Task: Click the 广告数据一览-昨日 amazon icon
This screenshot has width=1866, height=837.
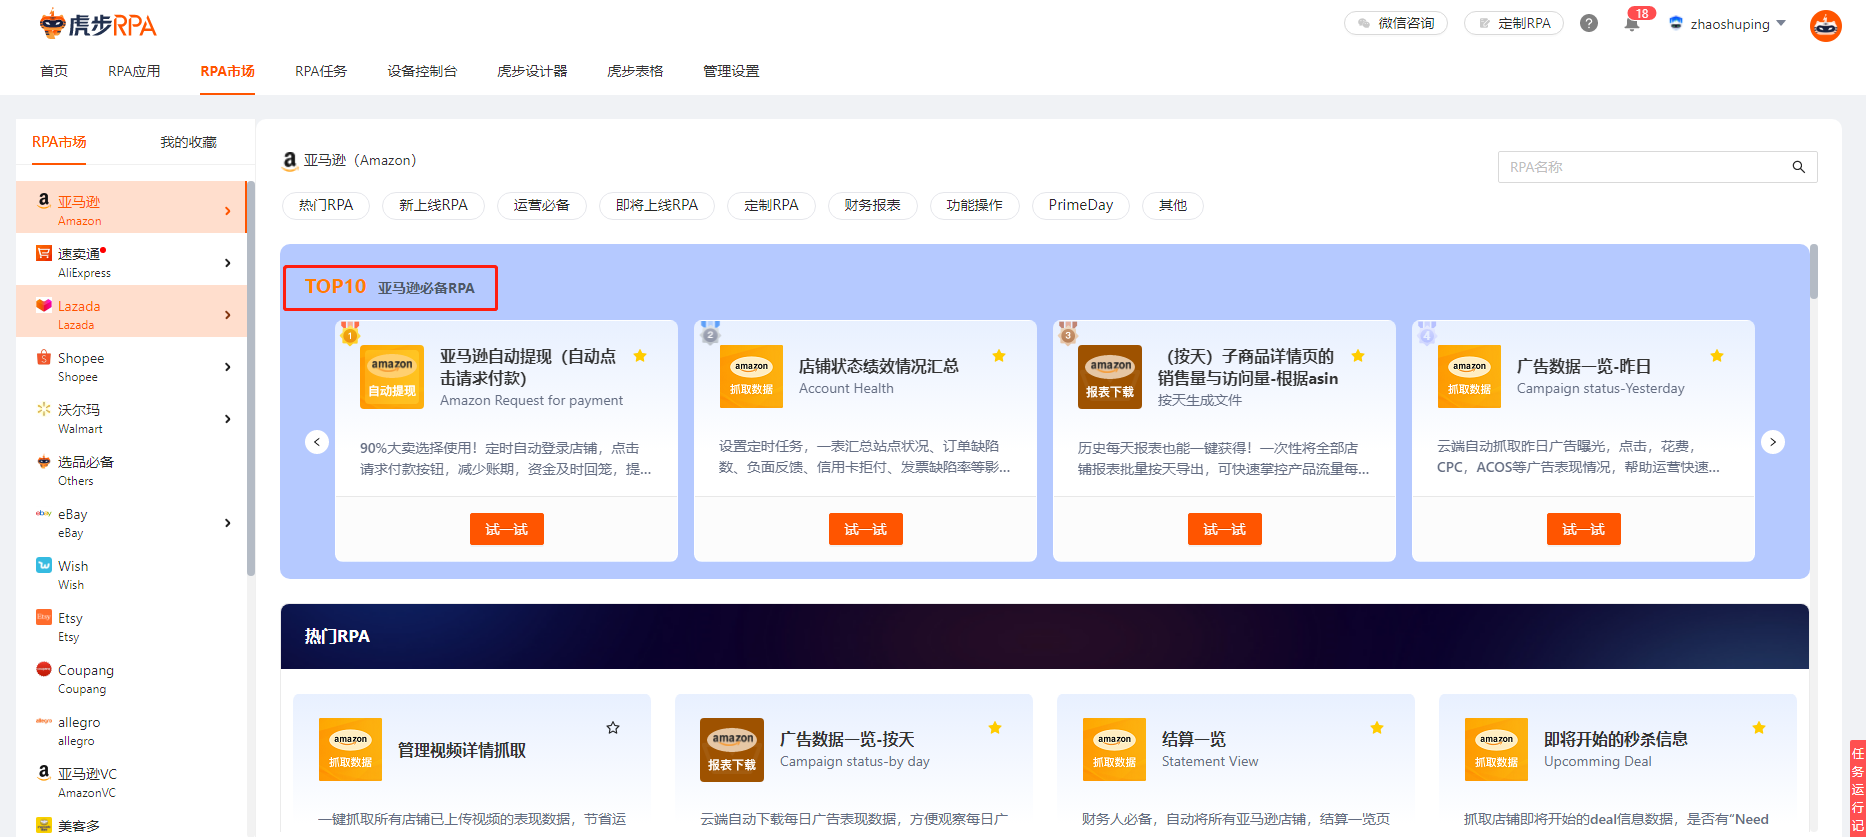Action: [x=1469, y=377]
